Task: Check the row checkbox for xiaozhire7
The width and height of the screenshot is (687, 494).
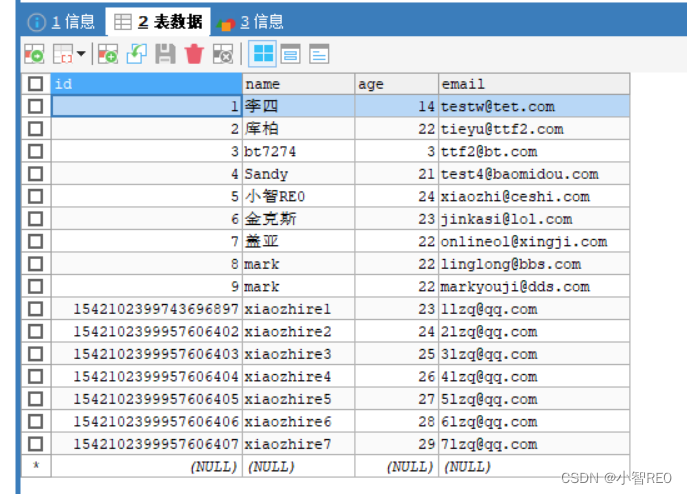Action: tap(35, 444)
